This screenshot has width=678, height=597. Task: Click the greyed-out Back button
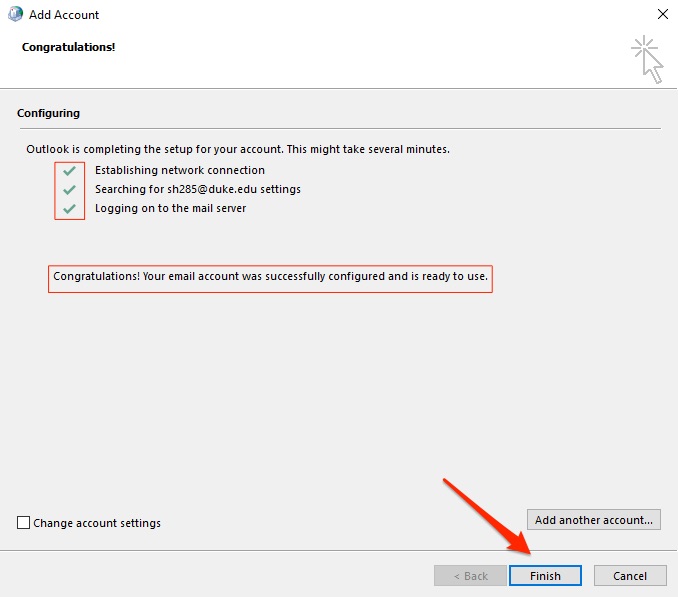pyautogui.click(x=470, y=576)
